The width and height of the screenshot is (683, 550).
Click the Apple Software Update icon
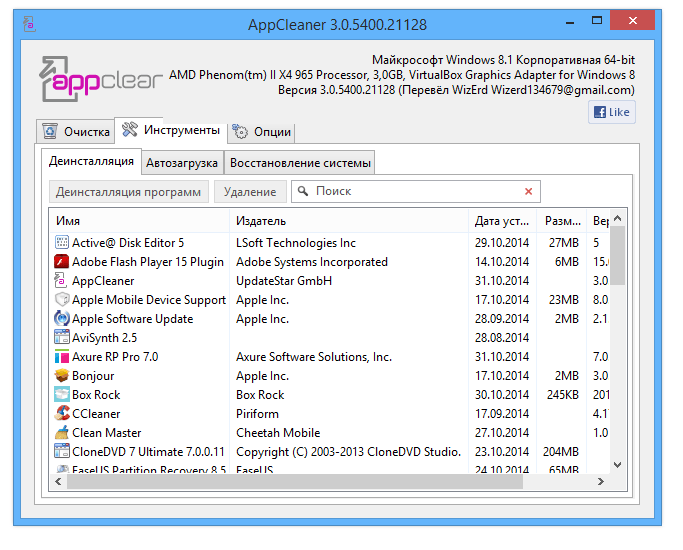point(62,318)
